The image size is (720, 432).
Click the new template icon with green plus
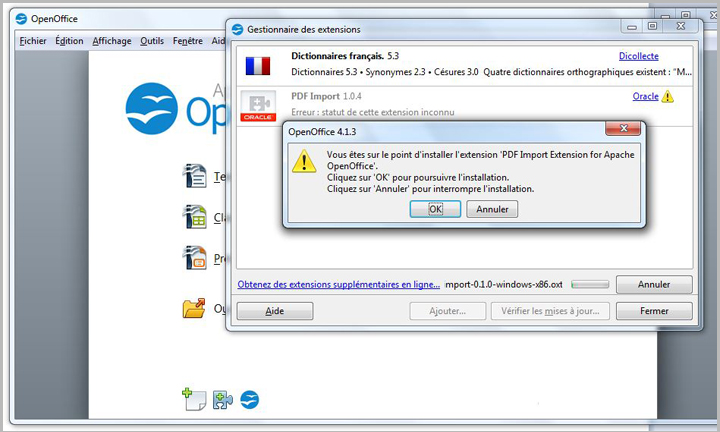[x=194, y=399]
